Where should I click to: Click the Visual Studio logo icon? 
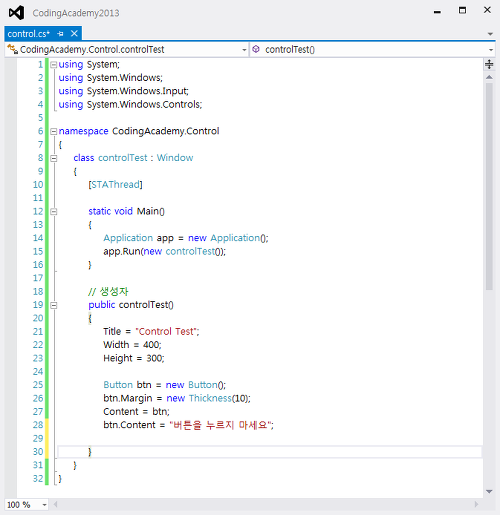pos(16,13)
